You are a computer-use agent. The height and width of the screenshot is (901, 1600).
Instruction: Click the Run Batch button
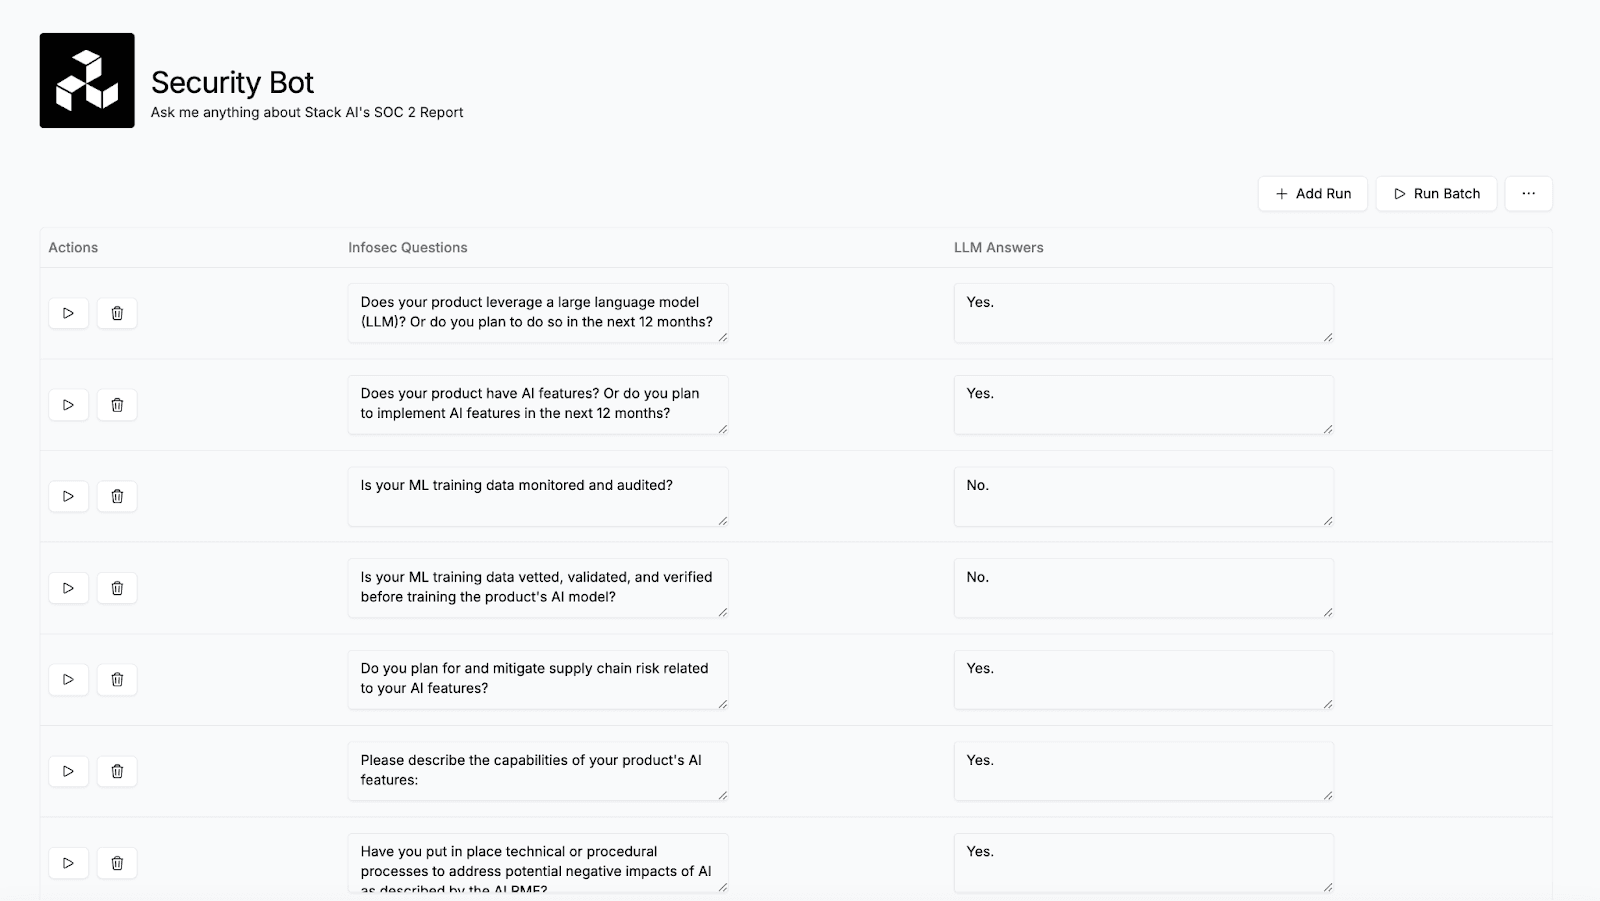1437,194
